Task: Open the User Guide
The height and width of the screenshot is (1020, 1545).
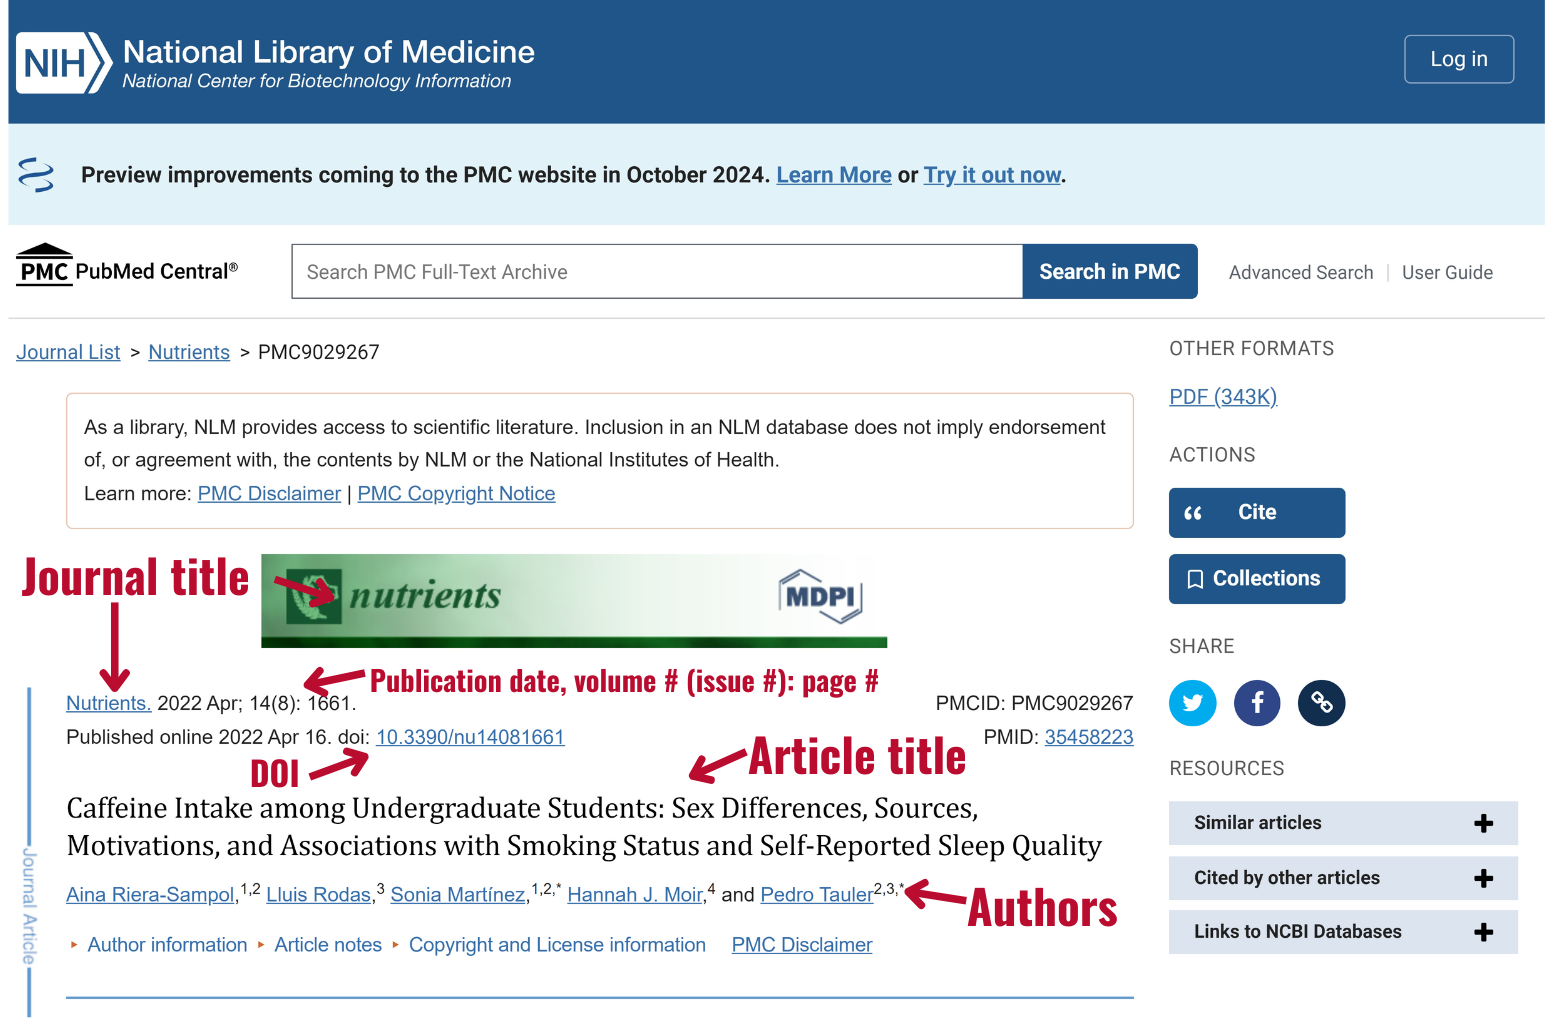Action: 1446,273
